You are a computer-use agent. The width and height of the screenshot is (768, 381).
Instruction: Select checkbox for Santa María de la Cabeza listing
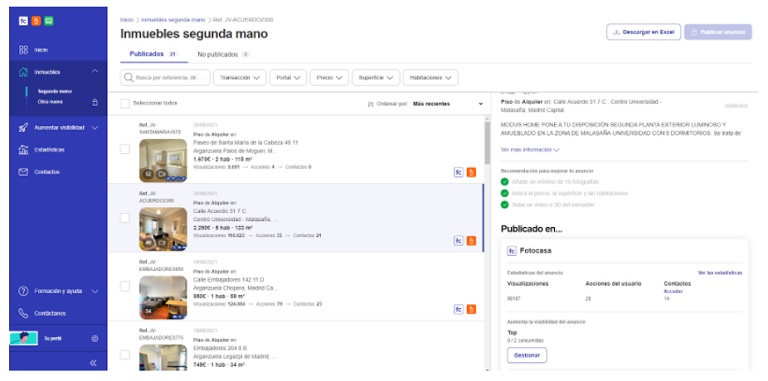coord(125,149)
